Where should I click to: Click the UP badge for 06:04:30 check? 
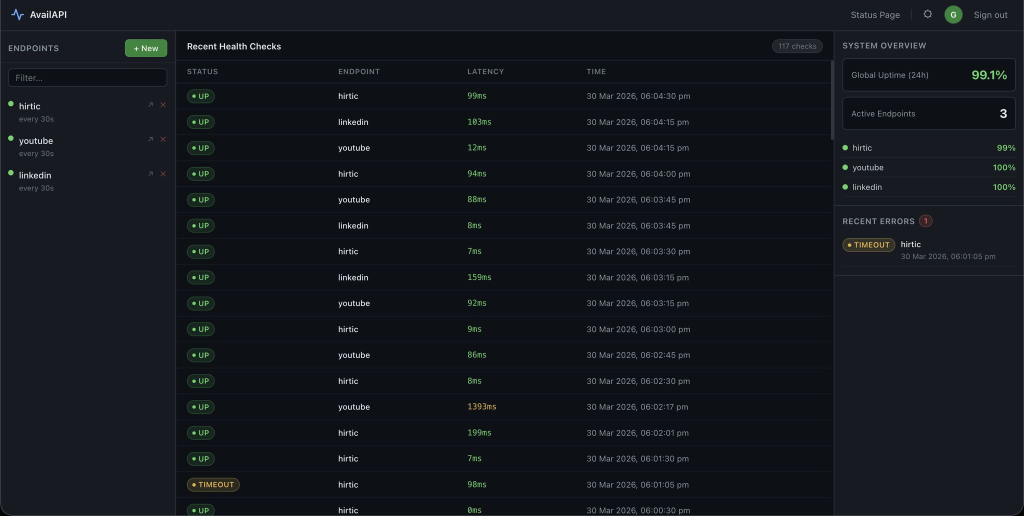[200, 96]
